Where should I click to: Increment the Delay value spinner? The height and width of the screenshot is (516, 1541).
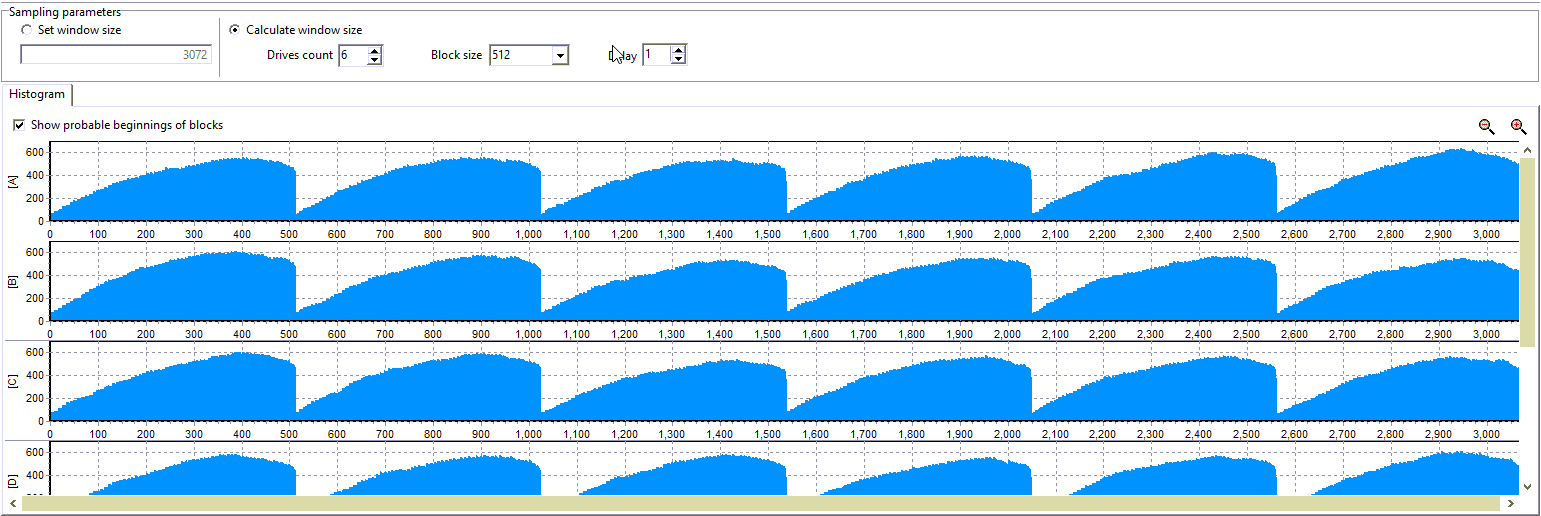[678, 51]
